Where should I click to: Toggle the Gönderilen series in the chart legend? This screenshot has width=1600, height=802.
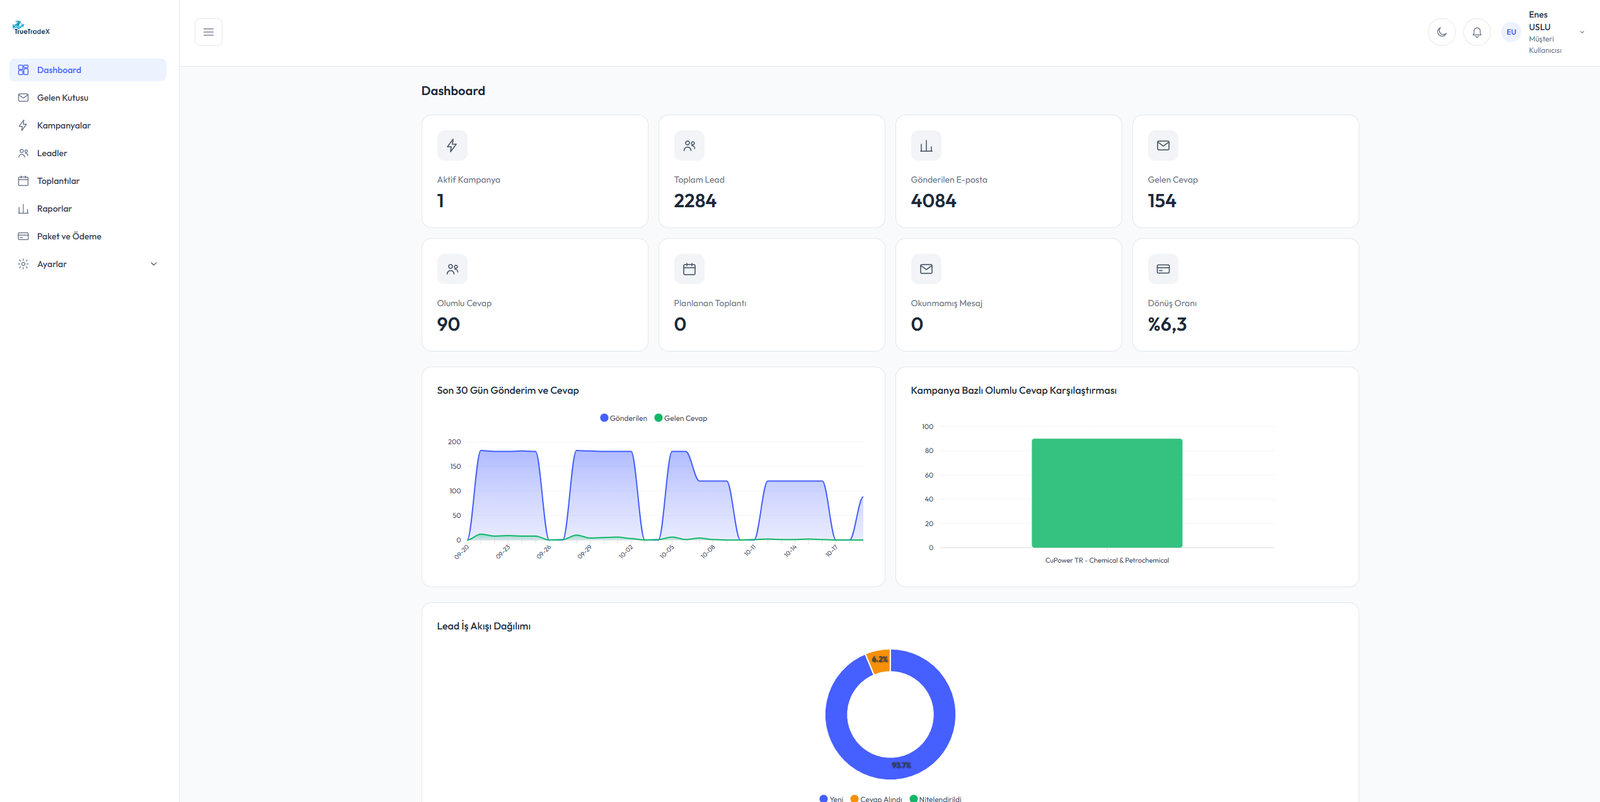click(x=623, y=418)
